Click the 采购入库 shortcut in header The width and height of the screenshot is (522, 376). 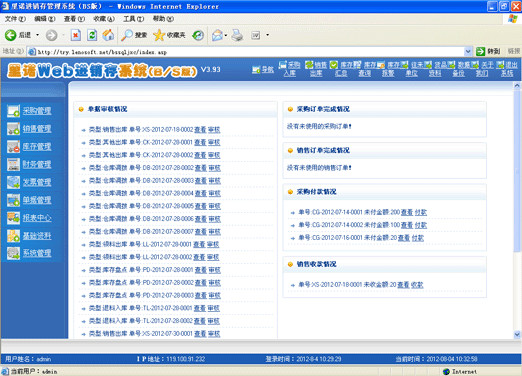(289, 69)
